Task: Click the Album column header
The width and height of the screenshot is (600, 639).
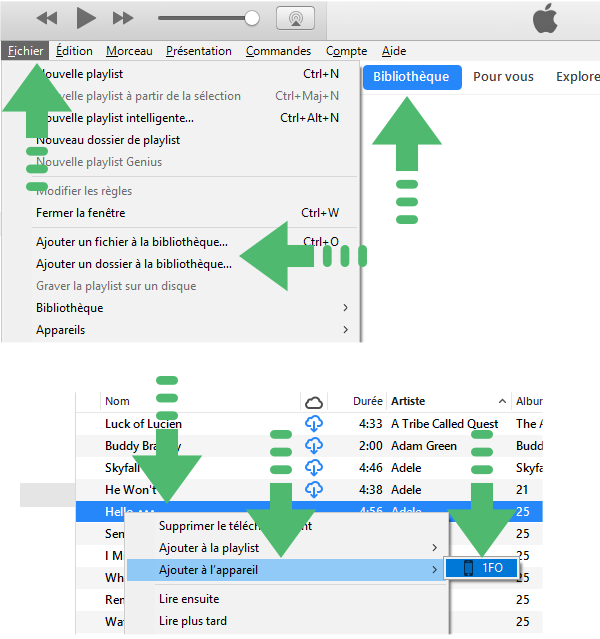Action: [529, 401]
